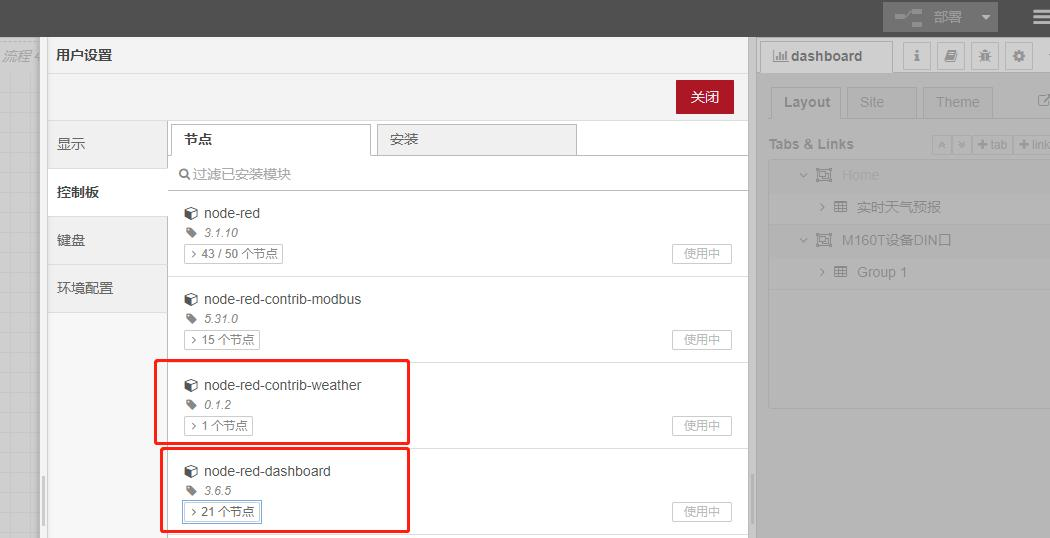Open the 环境配置 settings tab
Image resolution: width=1050 pixels, height=538 pixels.
tap(108, 288)
